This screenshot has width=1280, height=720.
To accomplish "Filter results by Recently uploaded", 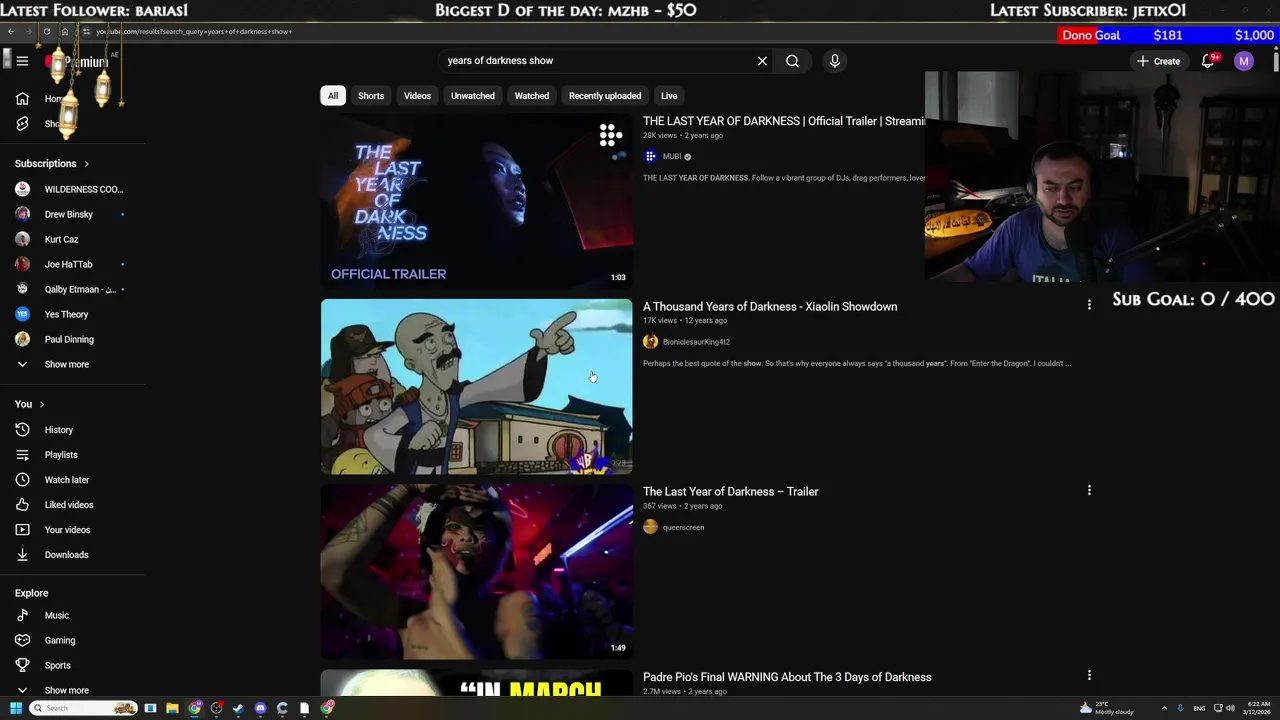I will click(605, 95).
